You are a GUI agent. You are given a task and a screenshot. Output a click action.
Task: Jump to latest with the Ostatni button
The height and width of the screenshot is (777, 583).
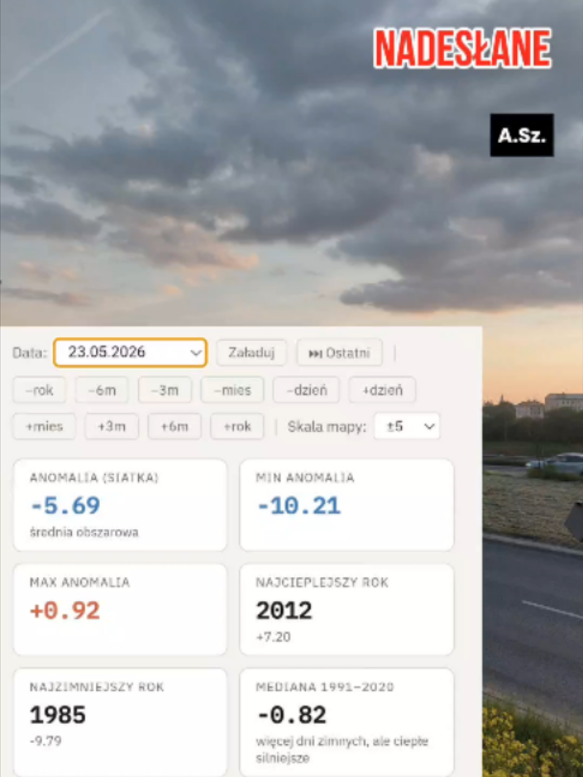click(339, 353)
